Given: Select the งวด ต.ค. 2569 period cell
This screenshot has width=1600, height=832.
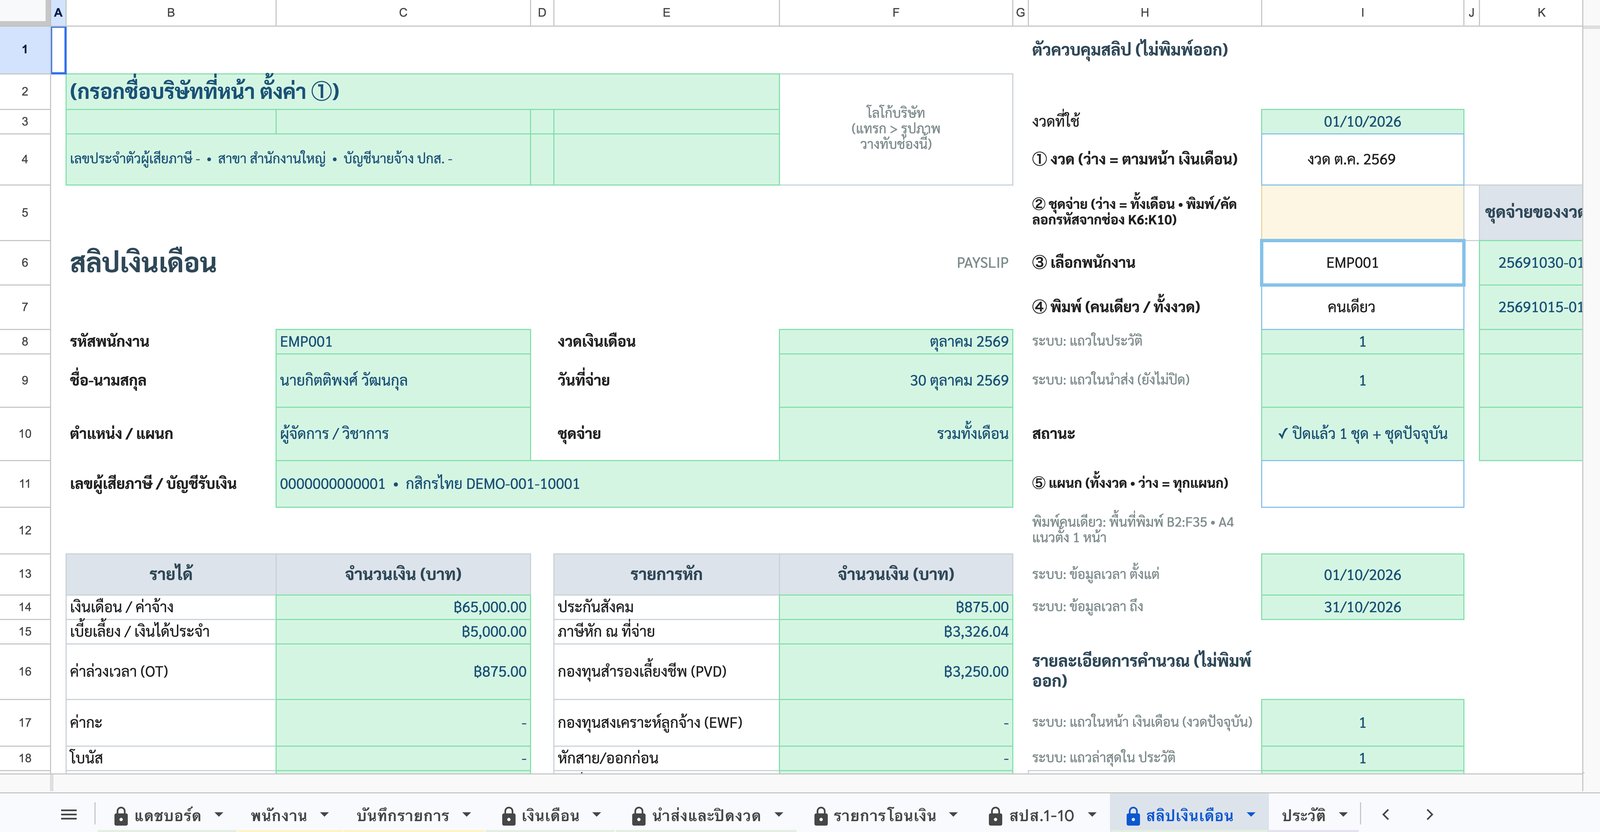Looking at the screenshot, I should [1362, 159].
